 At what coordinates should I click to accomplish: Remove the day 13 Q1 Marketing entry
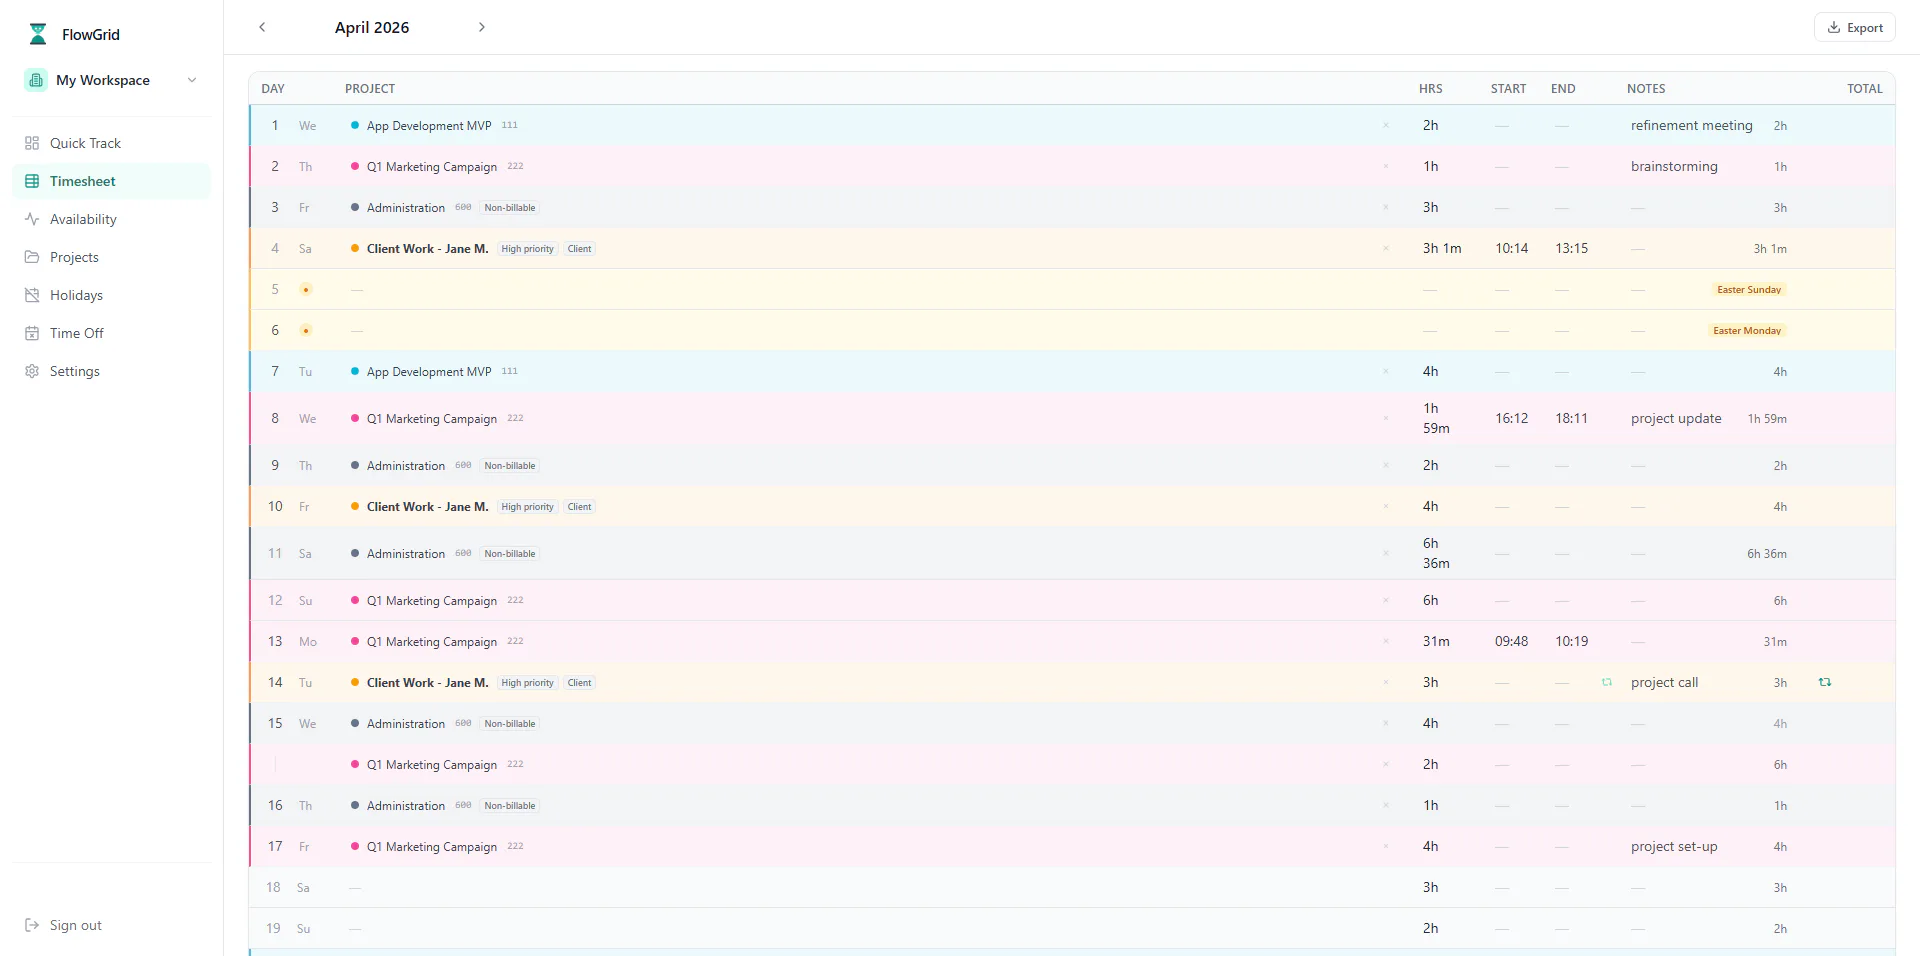1386,641
